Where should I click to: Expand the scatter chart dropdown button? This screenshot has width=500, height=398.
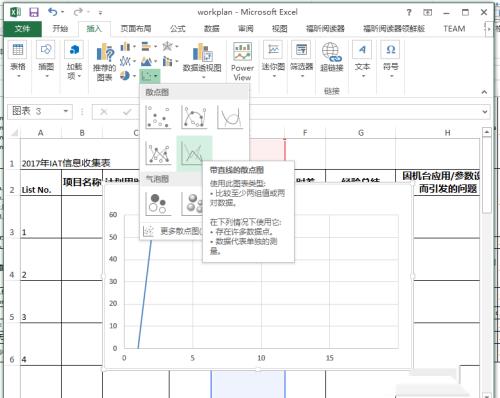150,76
